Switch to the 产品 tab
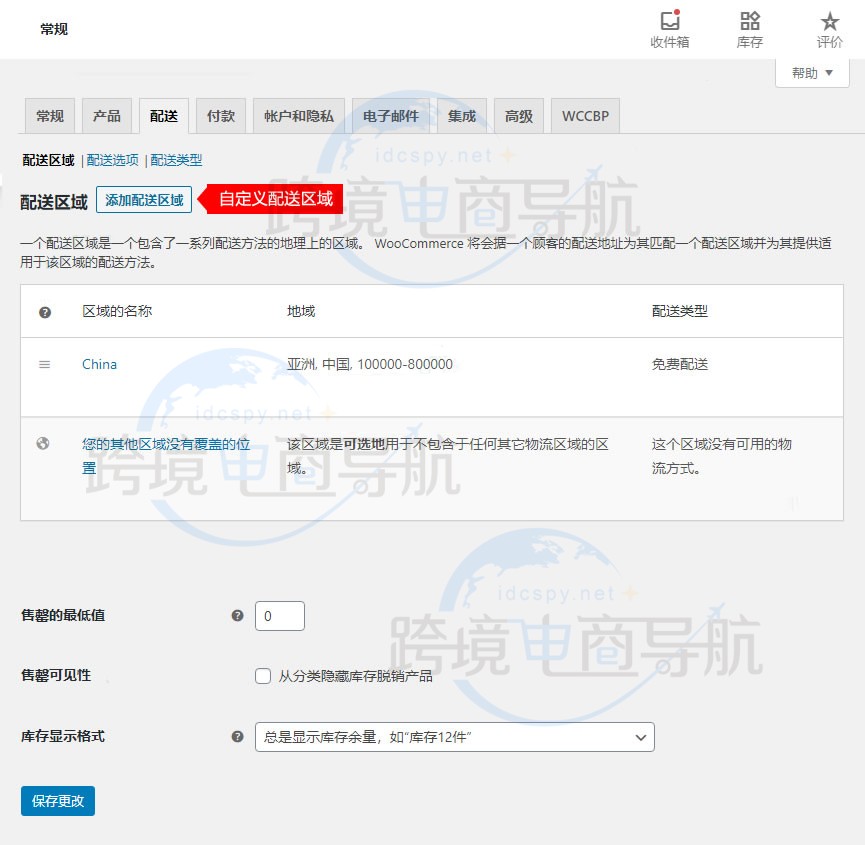865x845 pixels. pyautogui.click(x=107, y=116)
